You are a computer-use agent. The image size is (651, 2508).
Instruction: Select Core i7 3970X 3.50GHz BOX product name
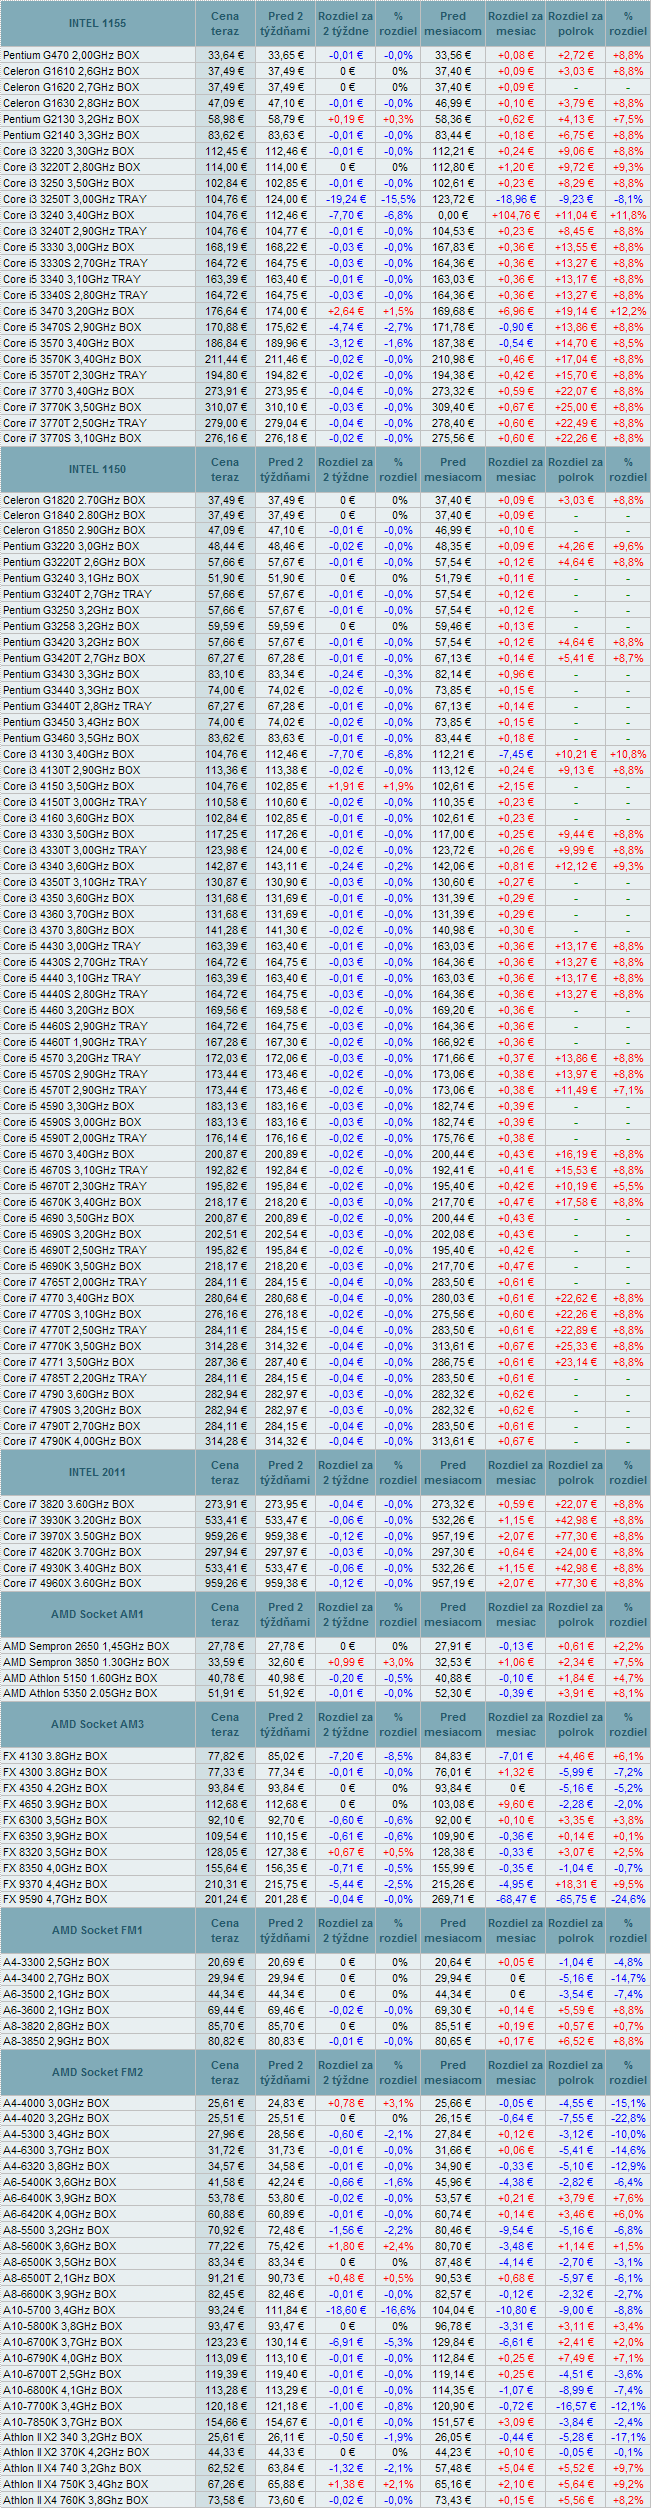tap(72, 1536)
